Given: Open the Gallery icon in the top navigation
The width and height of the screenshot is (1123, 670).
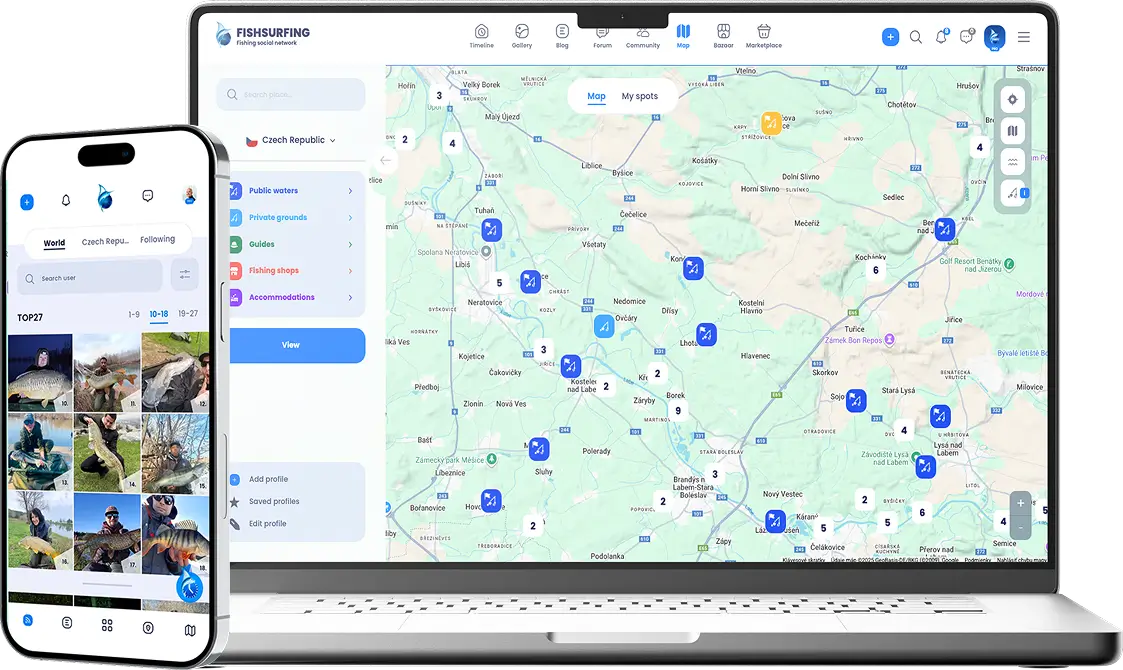Looking at the screenshot, I should (522, 36).
